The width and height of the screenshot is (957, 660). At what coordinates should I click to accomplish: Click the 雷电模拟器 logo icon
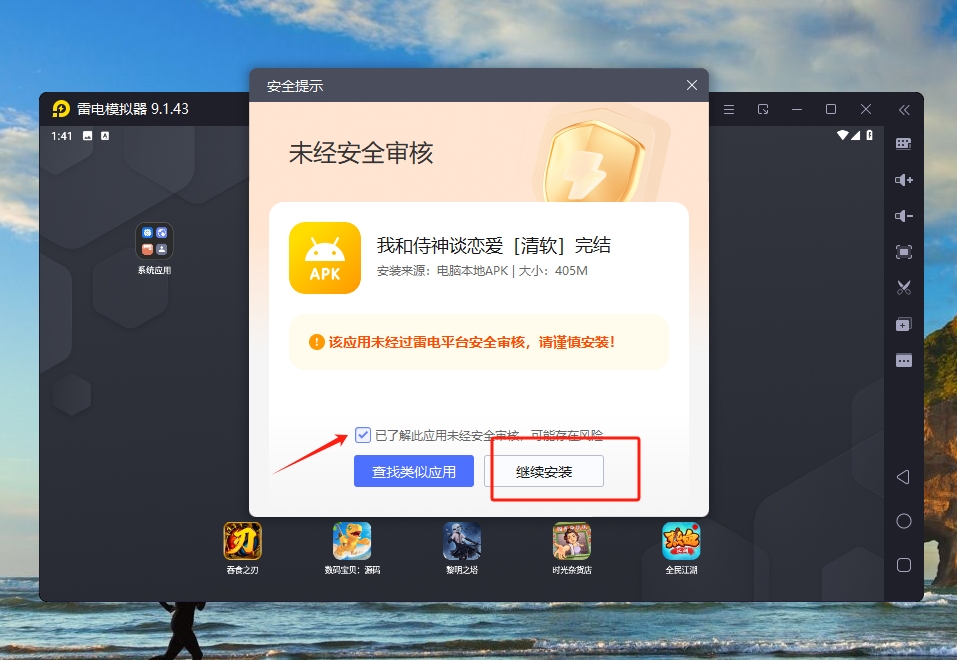point(61,109)
